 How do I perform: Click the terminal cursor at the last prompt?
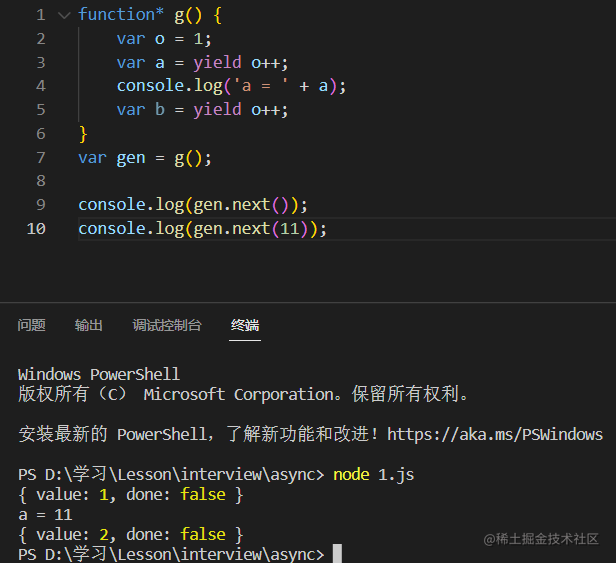(x=337, y=554)
